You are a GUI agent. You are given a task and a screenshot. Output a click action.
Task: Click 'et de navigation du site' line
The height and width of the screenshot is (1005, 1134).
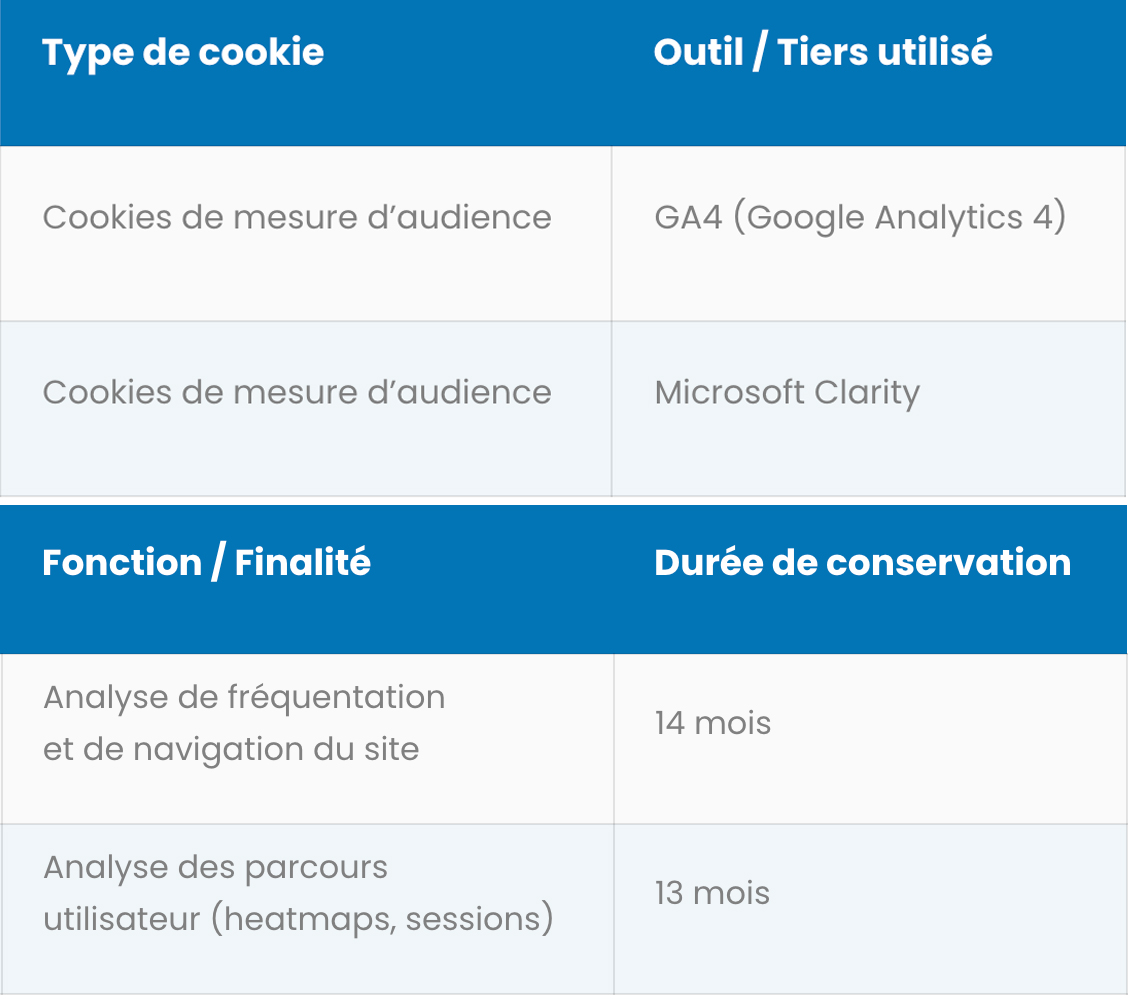click(231, 750)
